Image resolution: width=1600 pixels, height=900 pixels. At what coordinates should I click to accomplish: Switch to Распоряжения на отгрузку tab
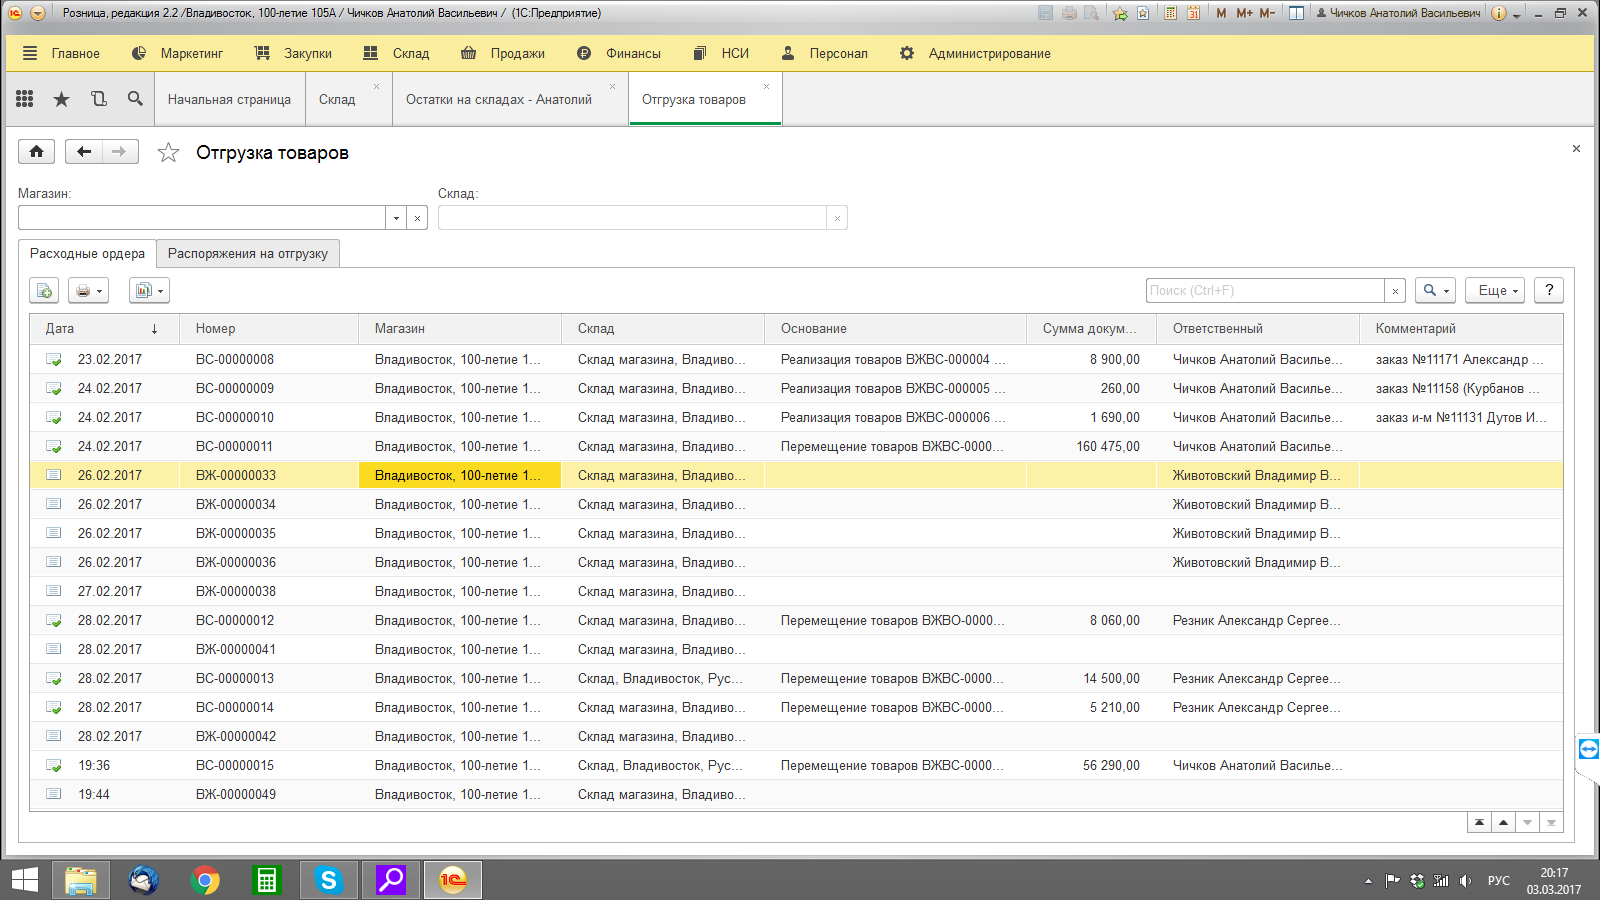coord(248,254)
